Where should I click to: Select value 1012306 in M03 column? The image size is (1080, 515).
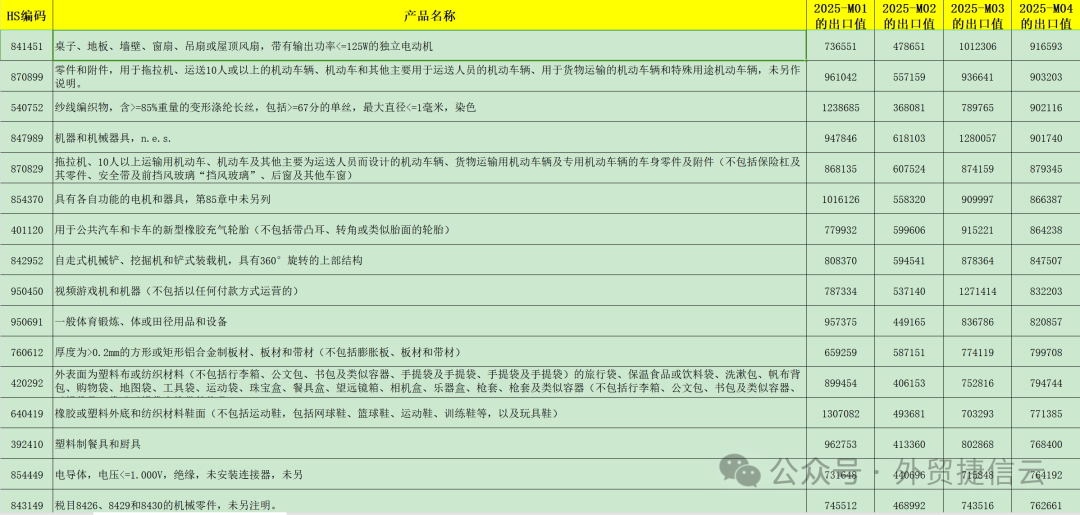pyautogui.click(x=976, y=46)
